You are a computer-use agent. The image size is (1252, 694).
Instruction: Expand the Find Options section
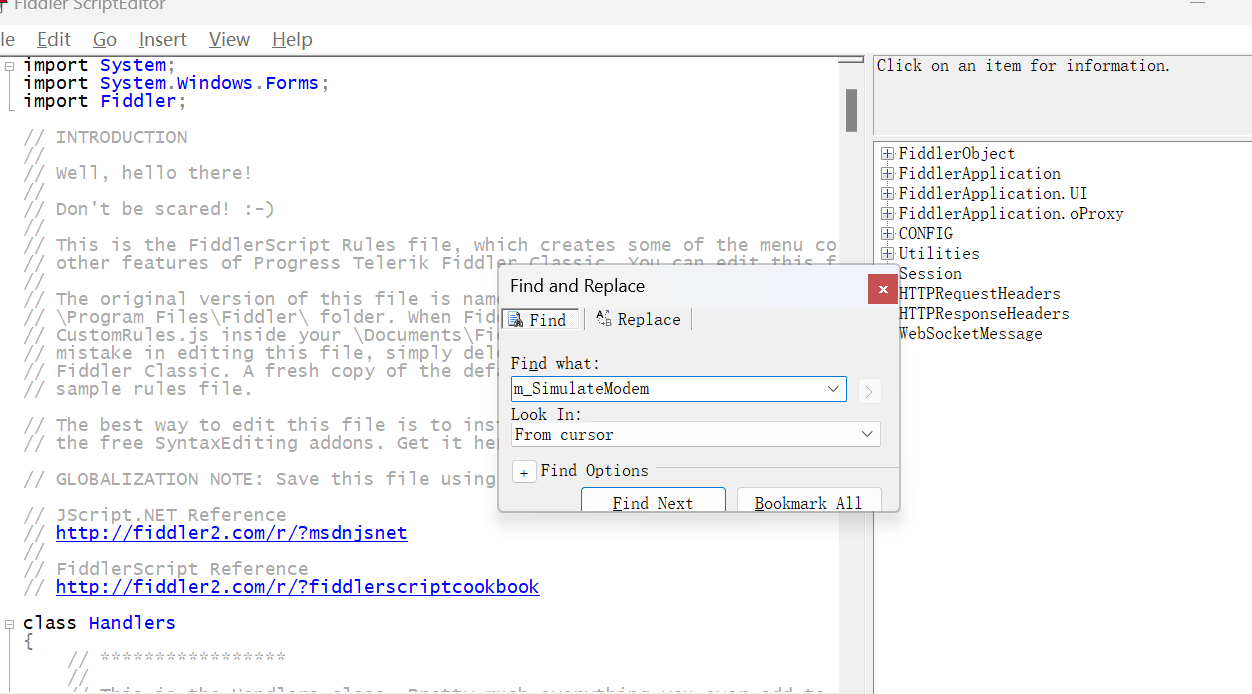(524, 471)
